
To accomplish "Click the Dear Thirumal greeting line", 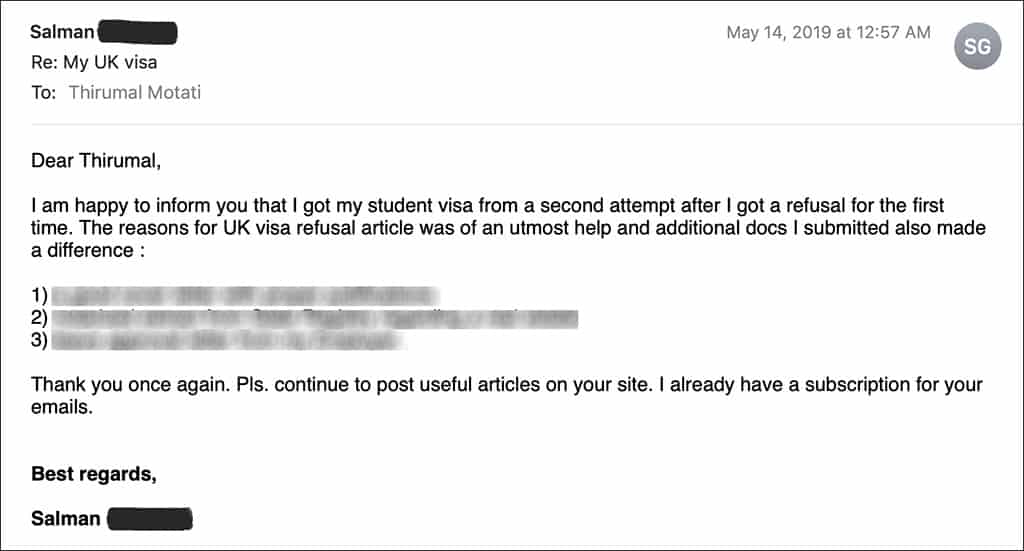I will [96, 161].
